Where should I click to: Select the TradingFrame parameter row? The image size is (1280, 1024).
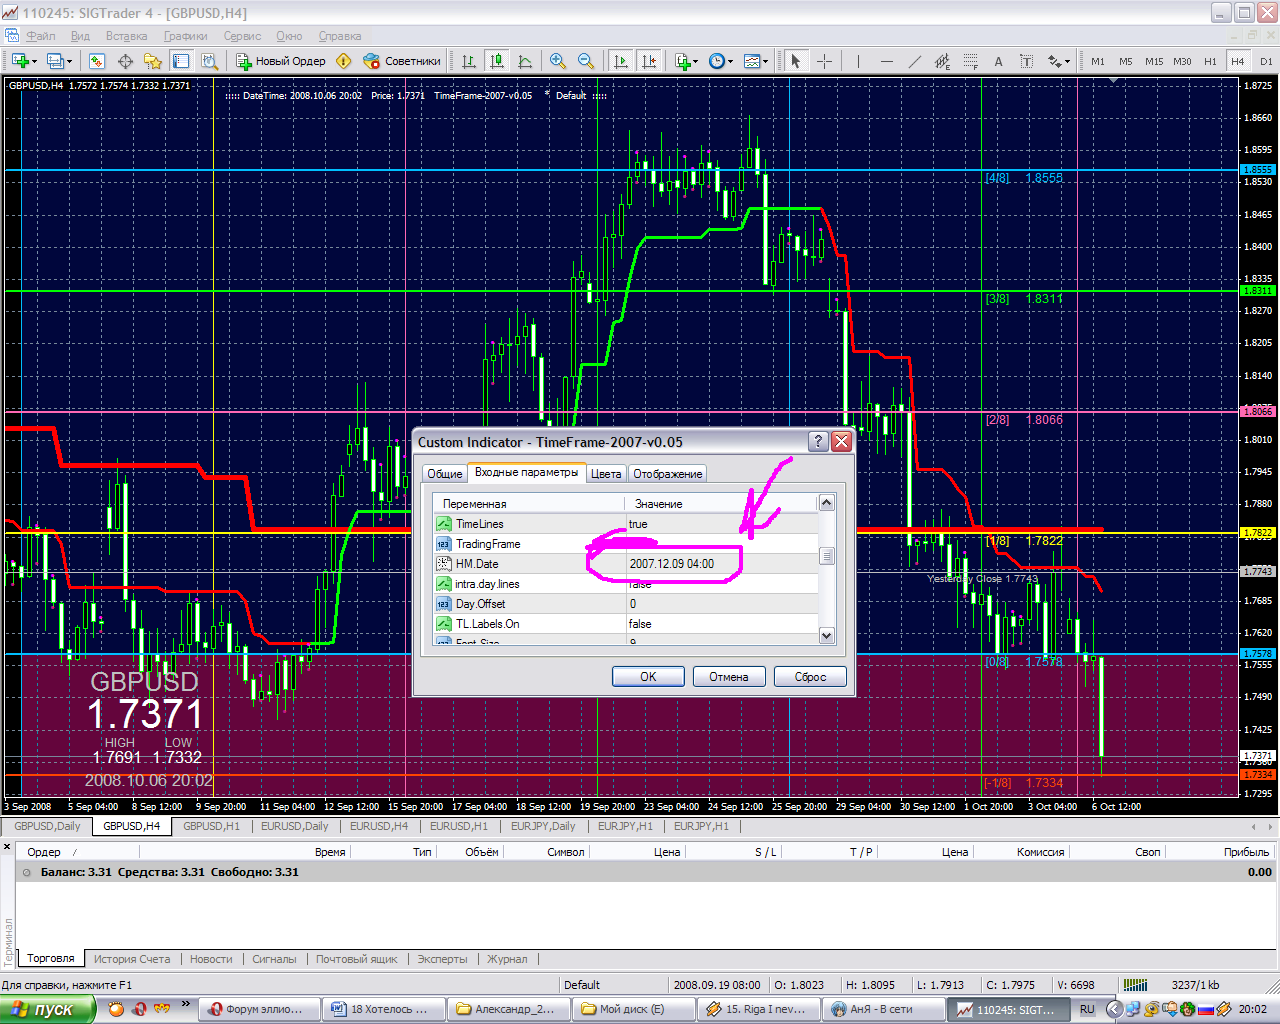pos(626,544)
